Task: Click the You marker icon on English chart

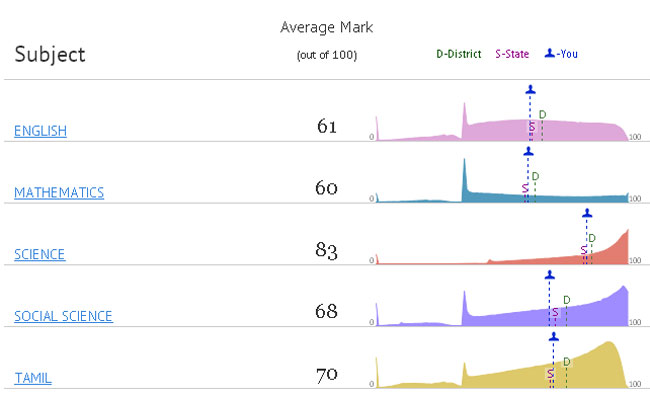Action: [530, 90]
